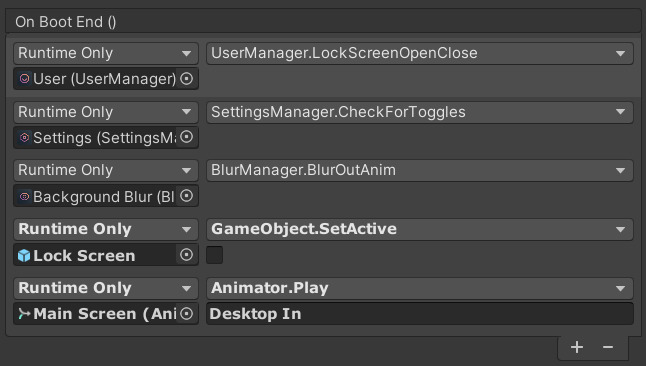Click the plus icon to add event listener
Screen dimensions: 646x366
[577, 347]
